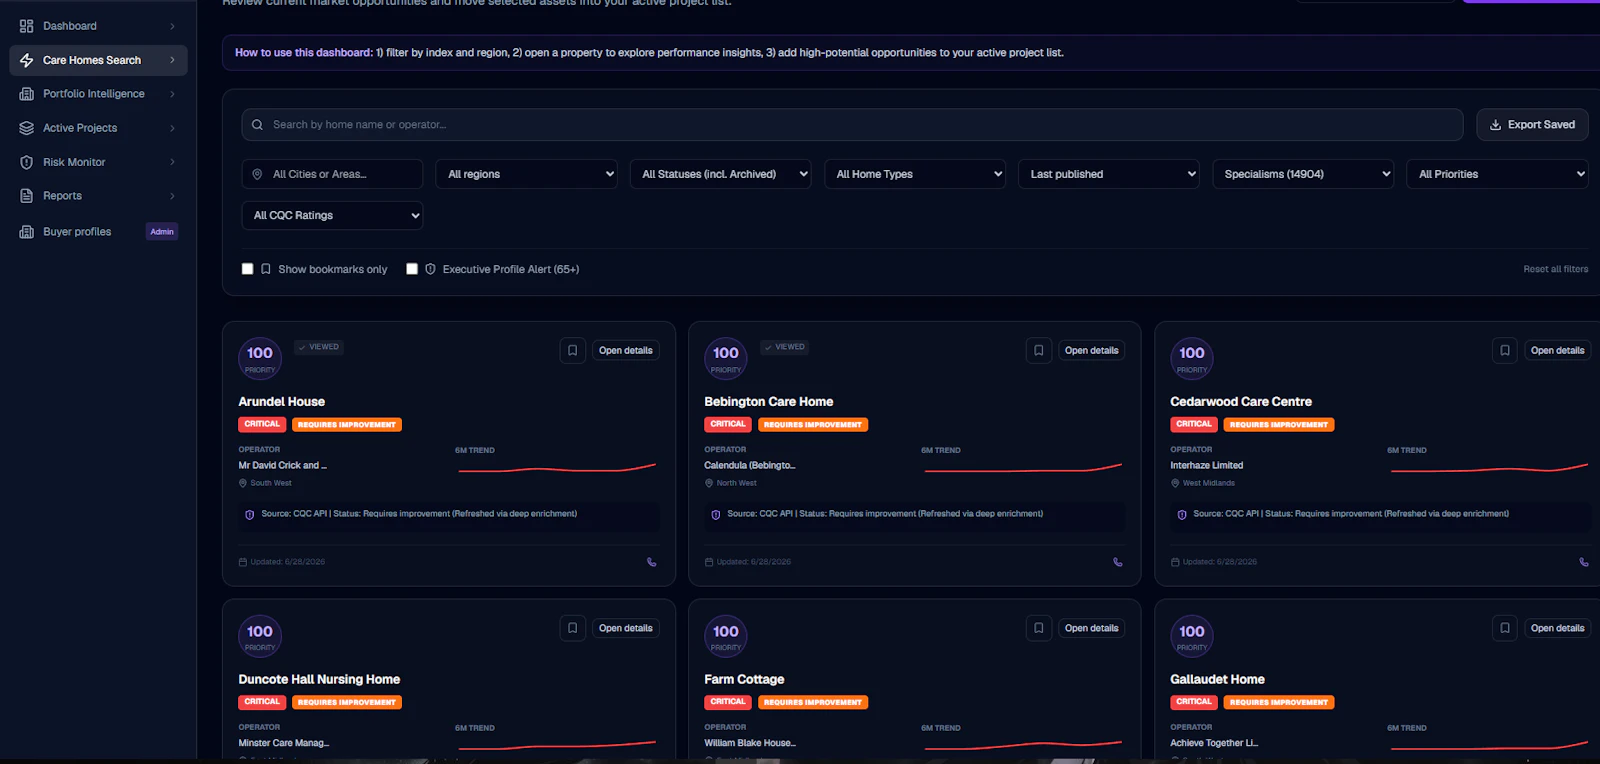Go to Active Projects

98,128
